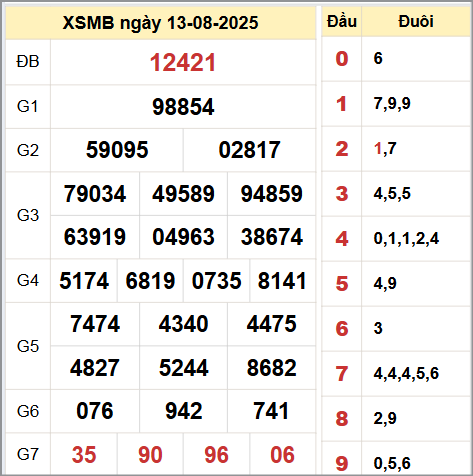This screenshot has height=476, width=473.
Task: Click G3 number 49589
Action: click(183, 194)
